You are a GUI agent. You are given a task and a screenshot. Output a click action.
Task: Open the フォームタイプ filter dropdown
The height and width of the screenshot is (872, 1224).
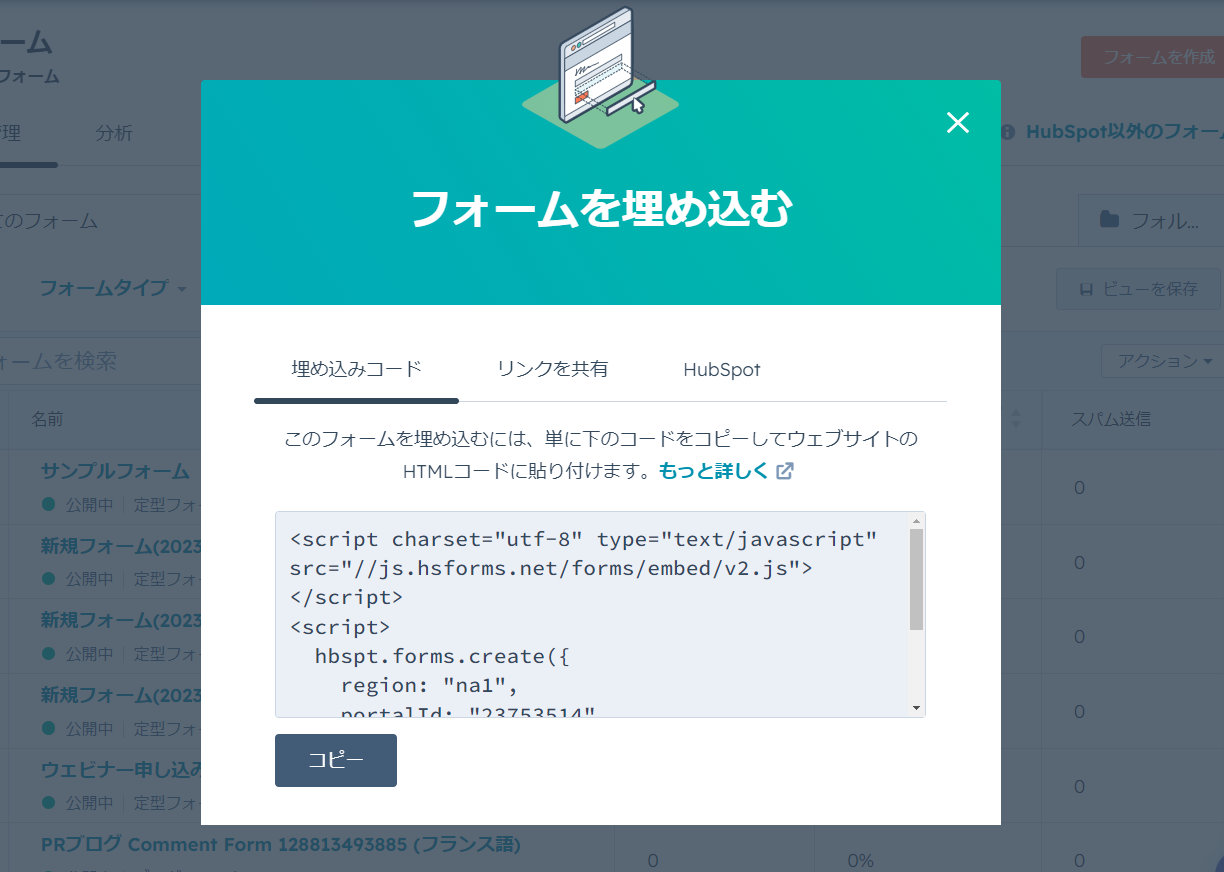[x=113, y=288]
